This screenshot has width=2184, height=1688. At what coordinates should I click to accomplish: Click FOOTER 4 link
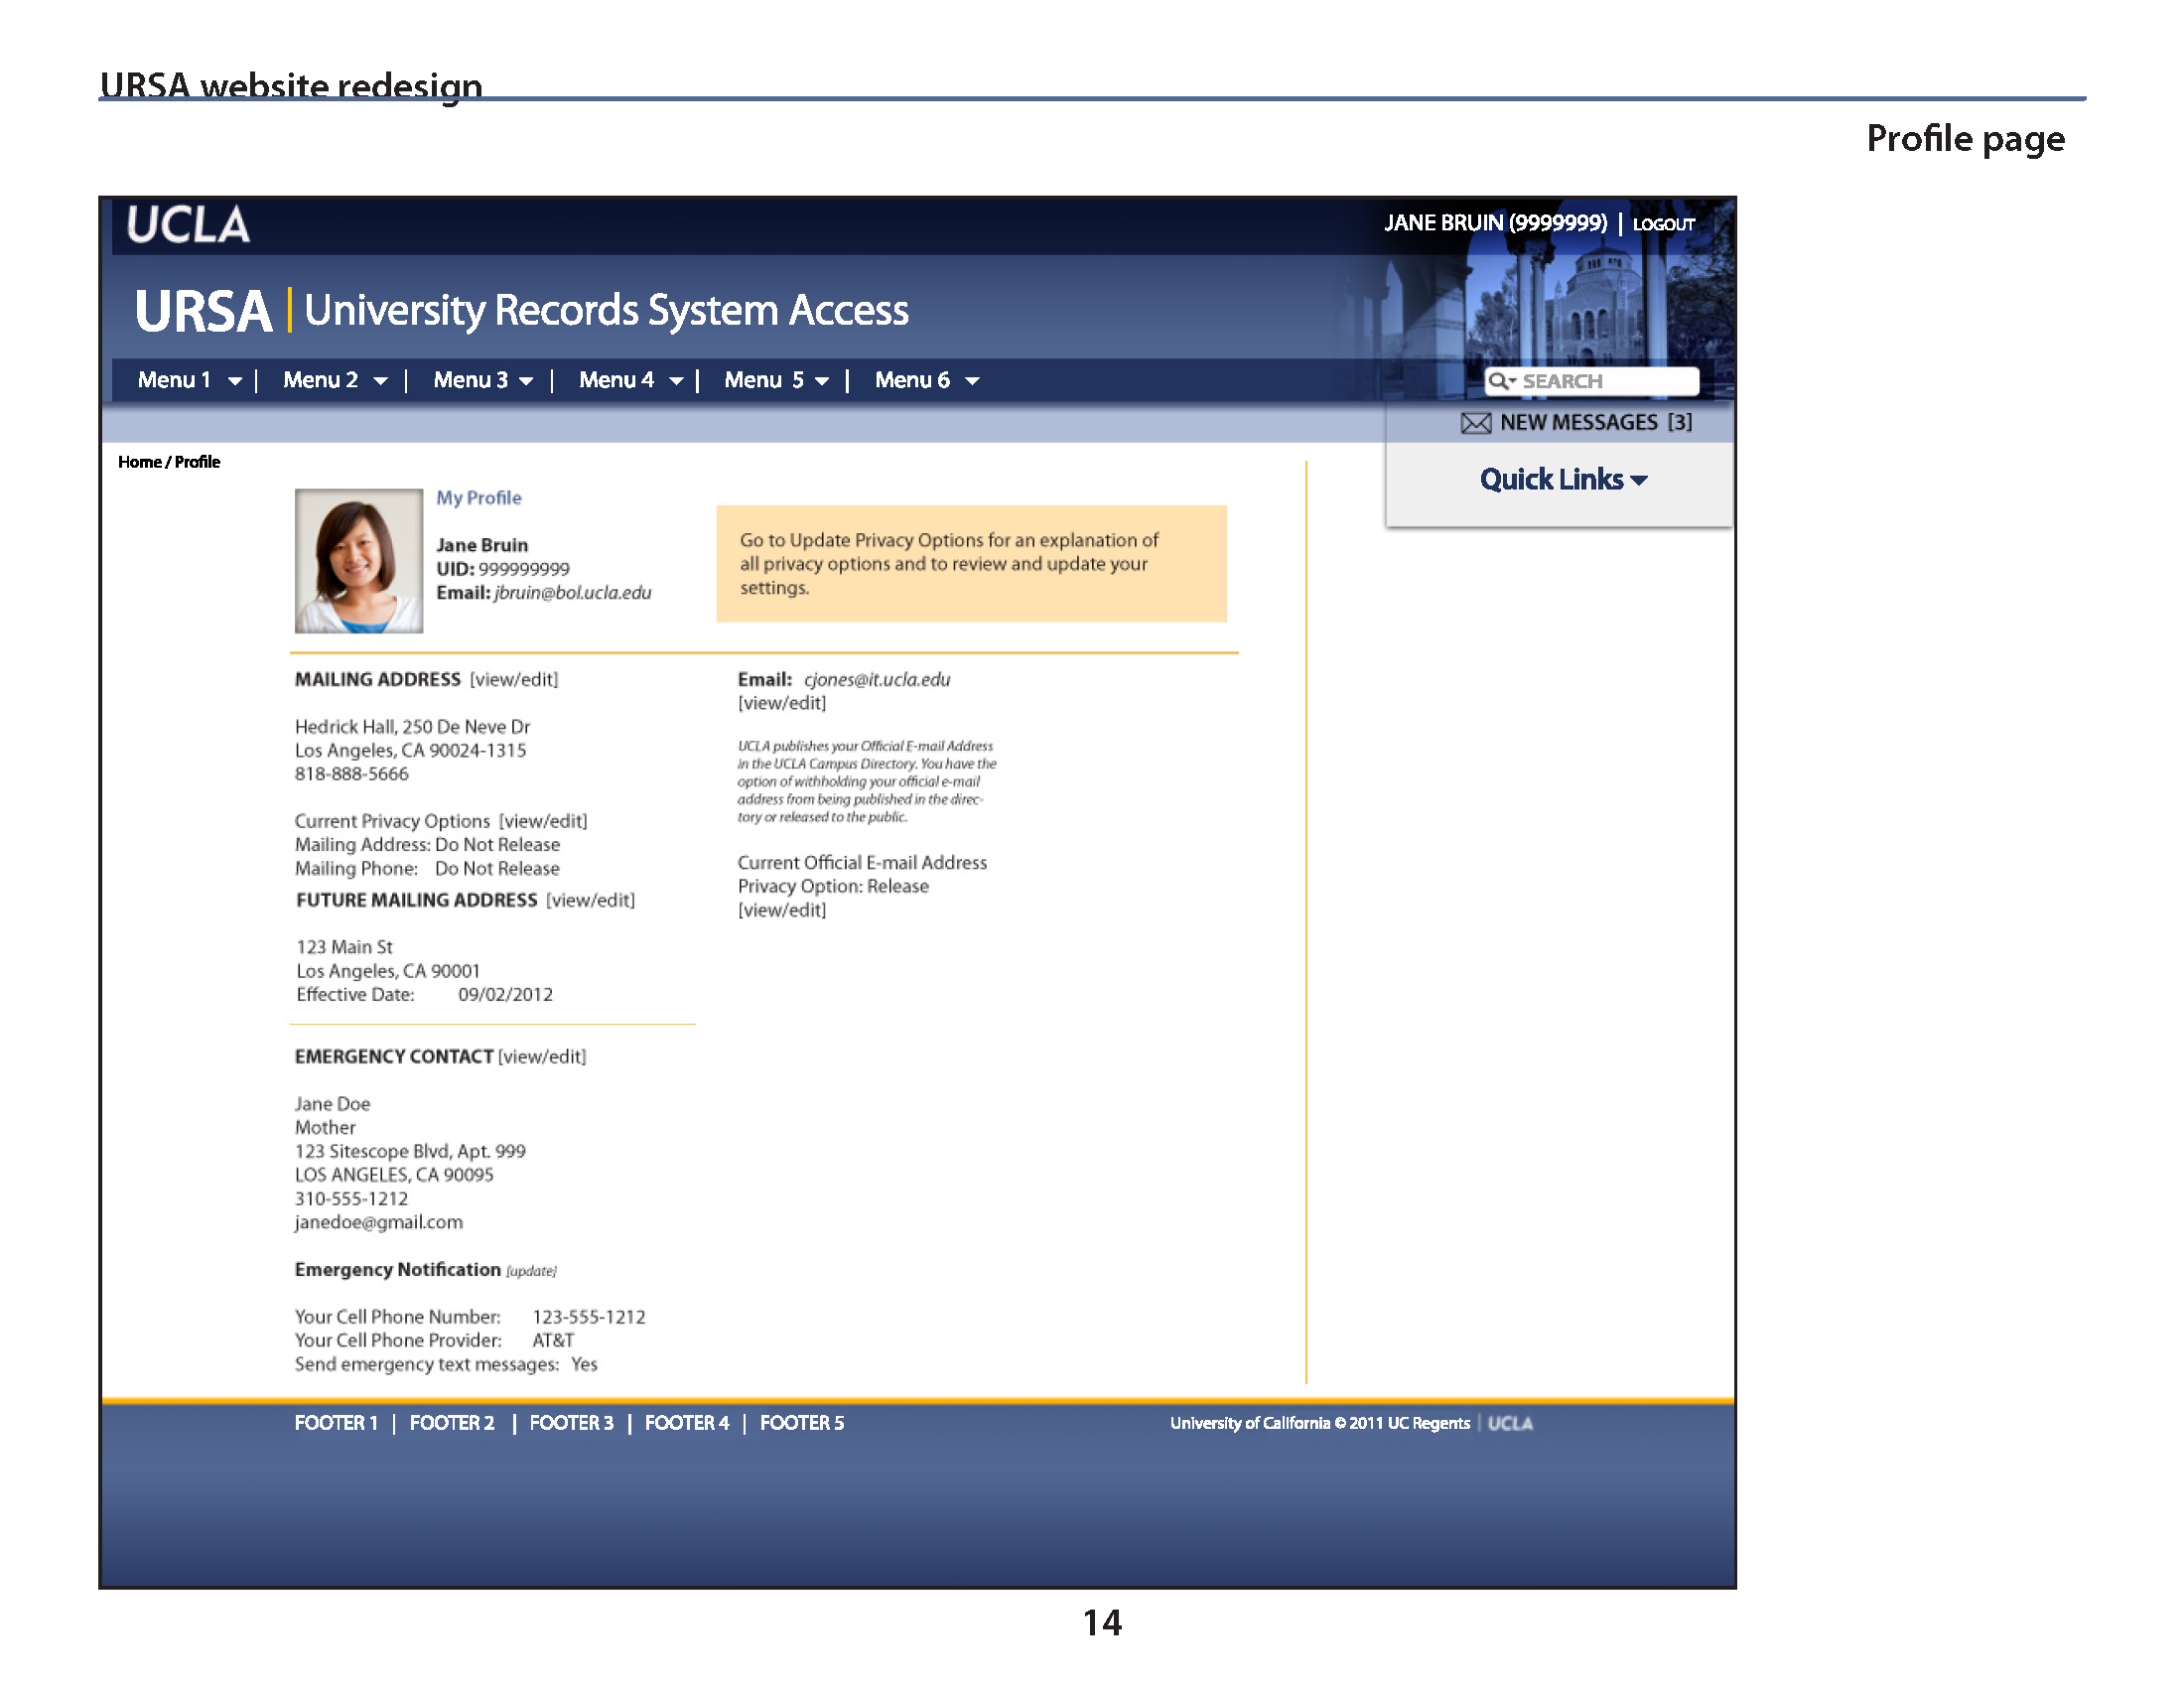coord(687,1423)
